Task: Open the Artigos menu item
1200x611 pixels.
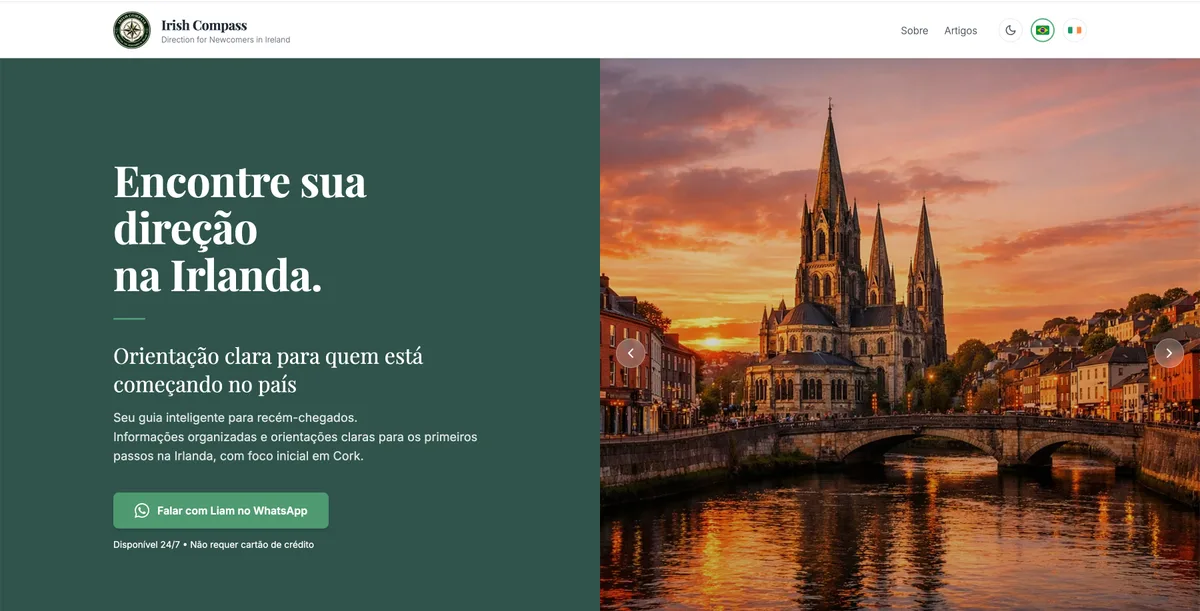Action: pyautogui.click(x=960, y=30)
